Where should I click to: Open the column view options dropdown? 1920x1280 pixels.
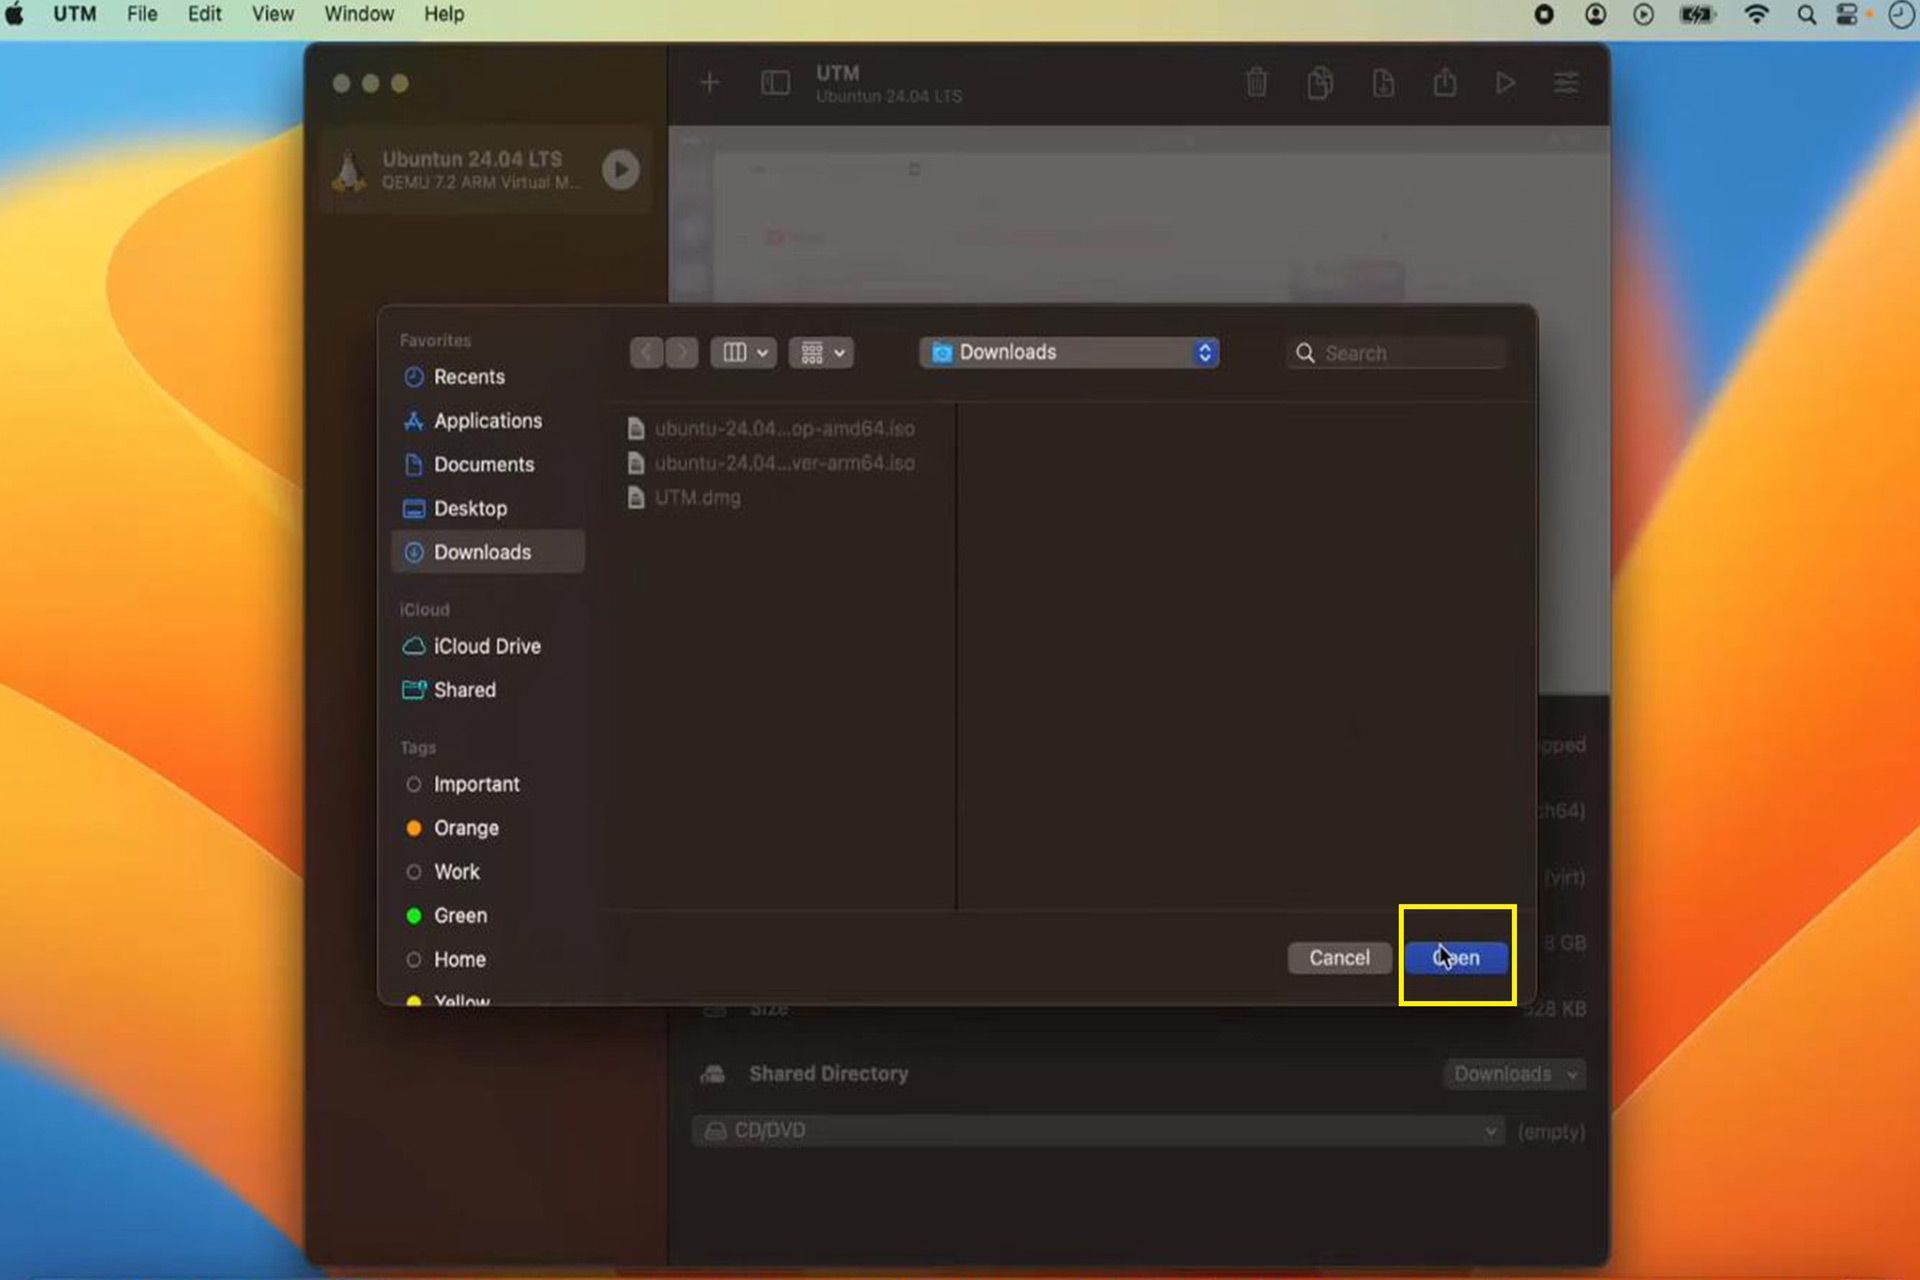(743, 352)
